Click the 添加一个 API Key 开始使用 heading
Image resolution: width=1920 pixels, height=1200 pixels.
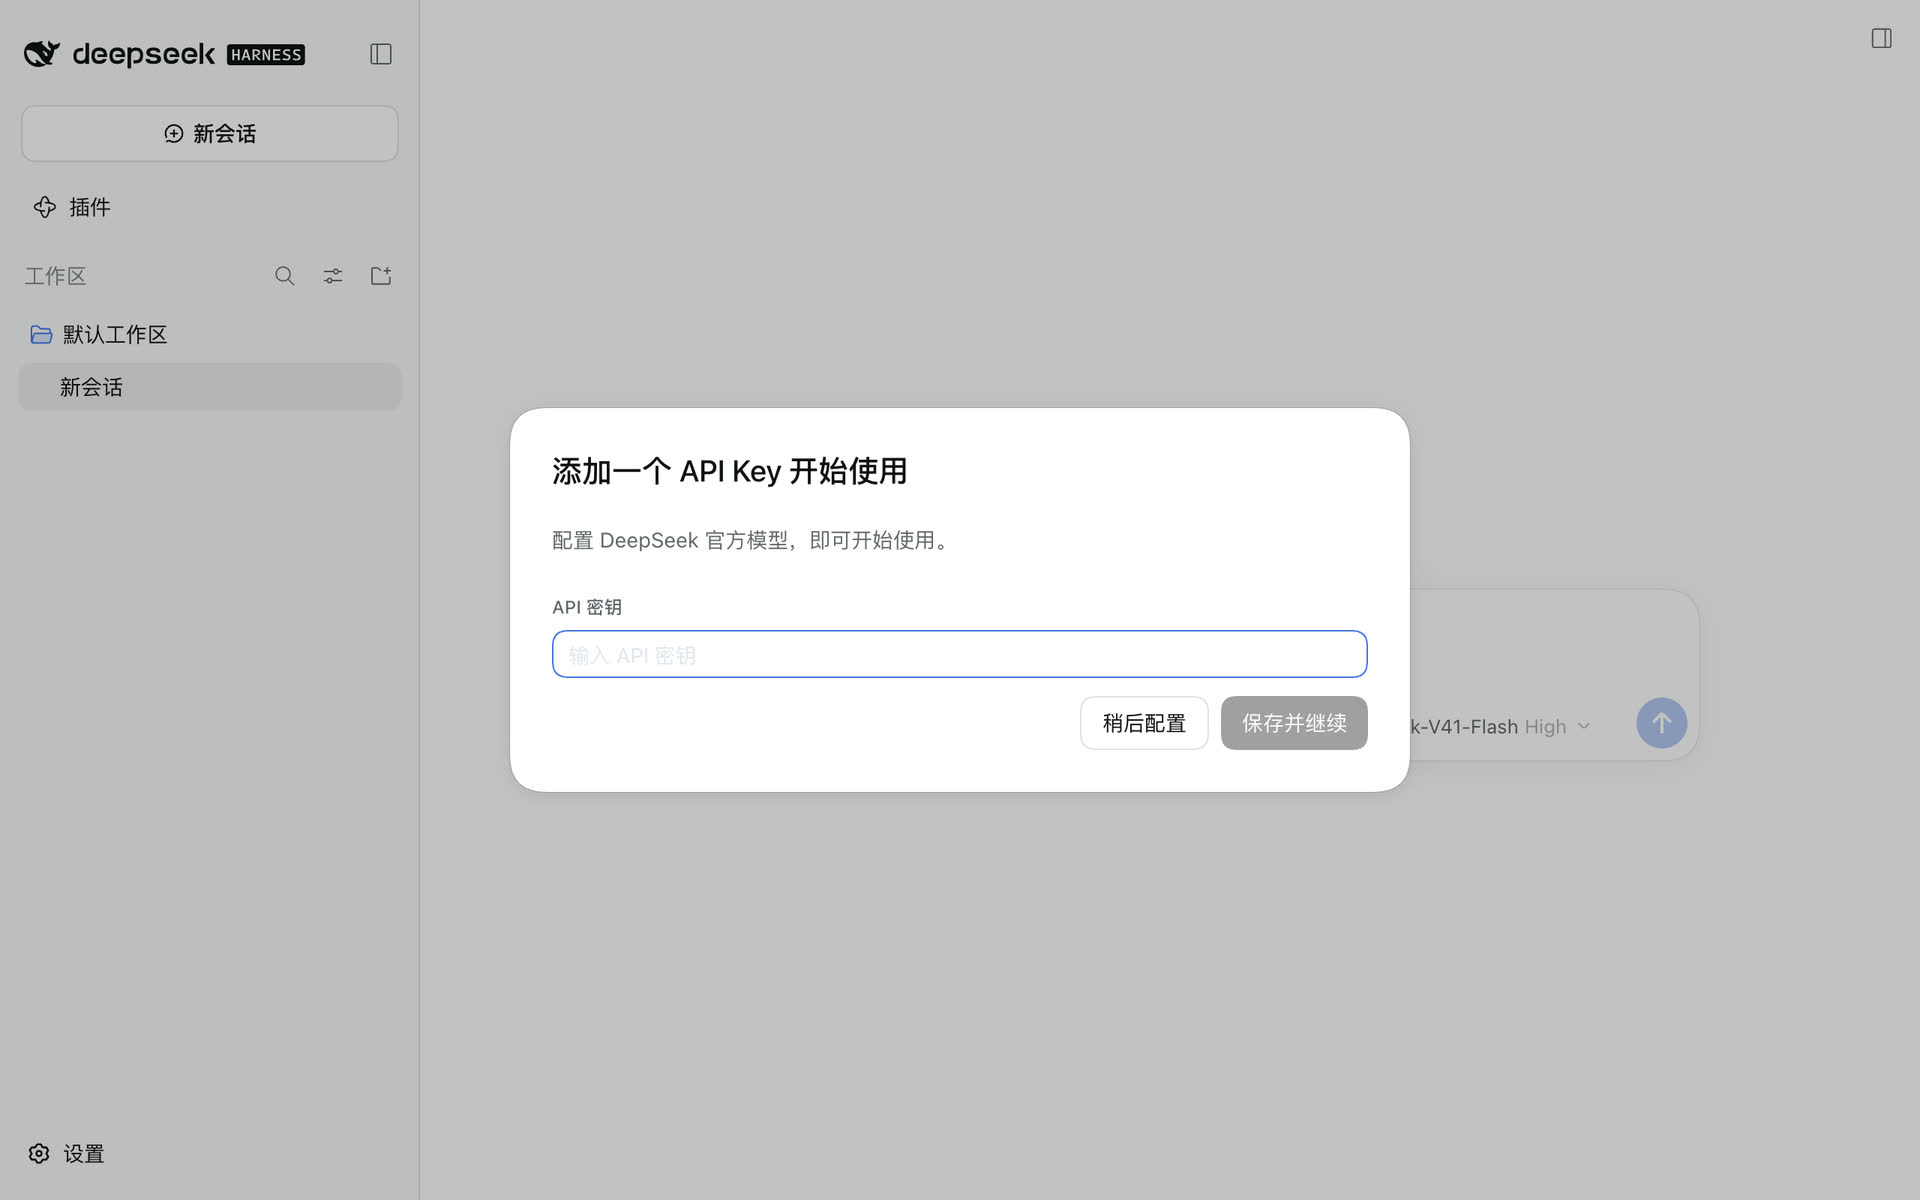(730, 471)
